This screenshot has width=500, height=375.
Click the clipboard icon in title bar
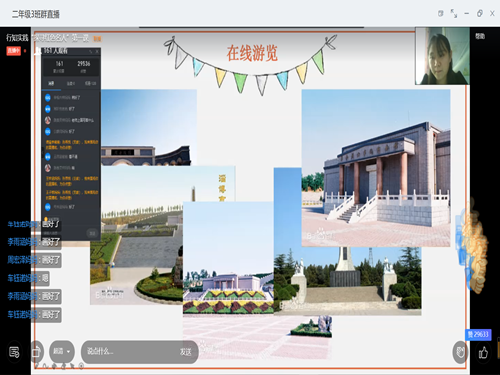tap(441, 14)
